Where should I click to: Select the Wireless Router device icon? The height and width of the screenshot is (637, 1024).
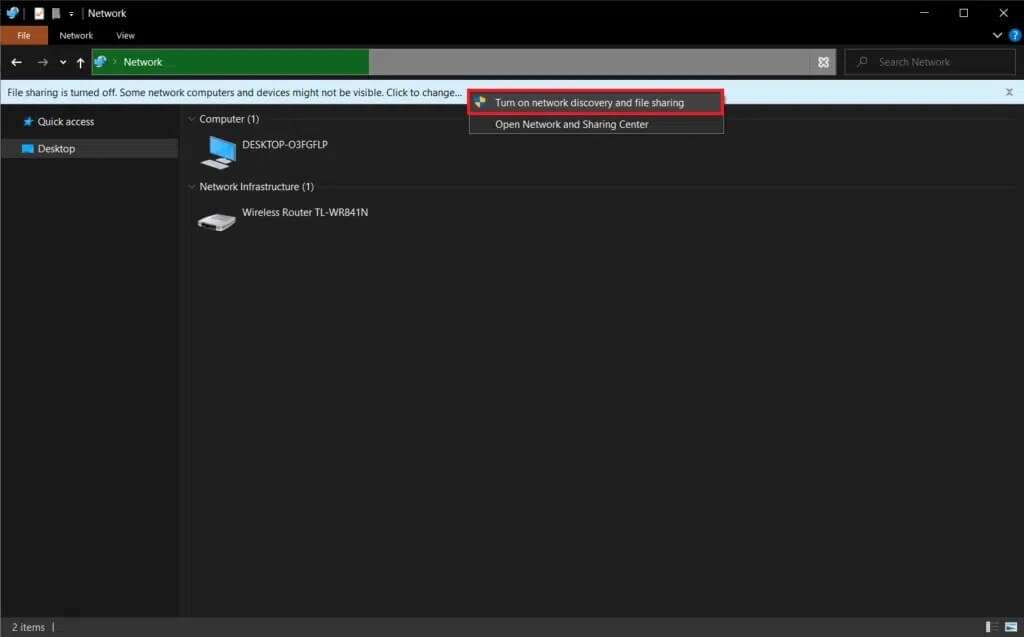(217, 221)
